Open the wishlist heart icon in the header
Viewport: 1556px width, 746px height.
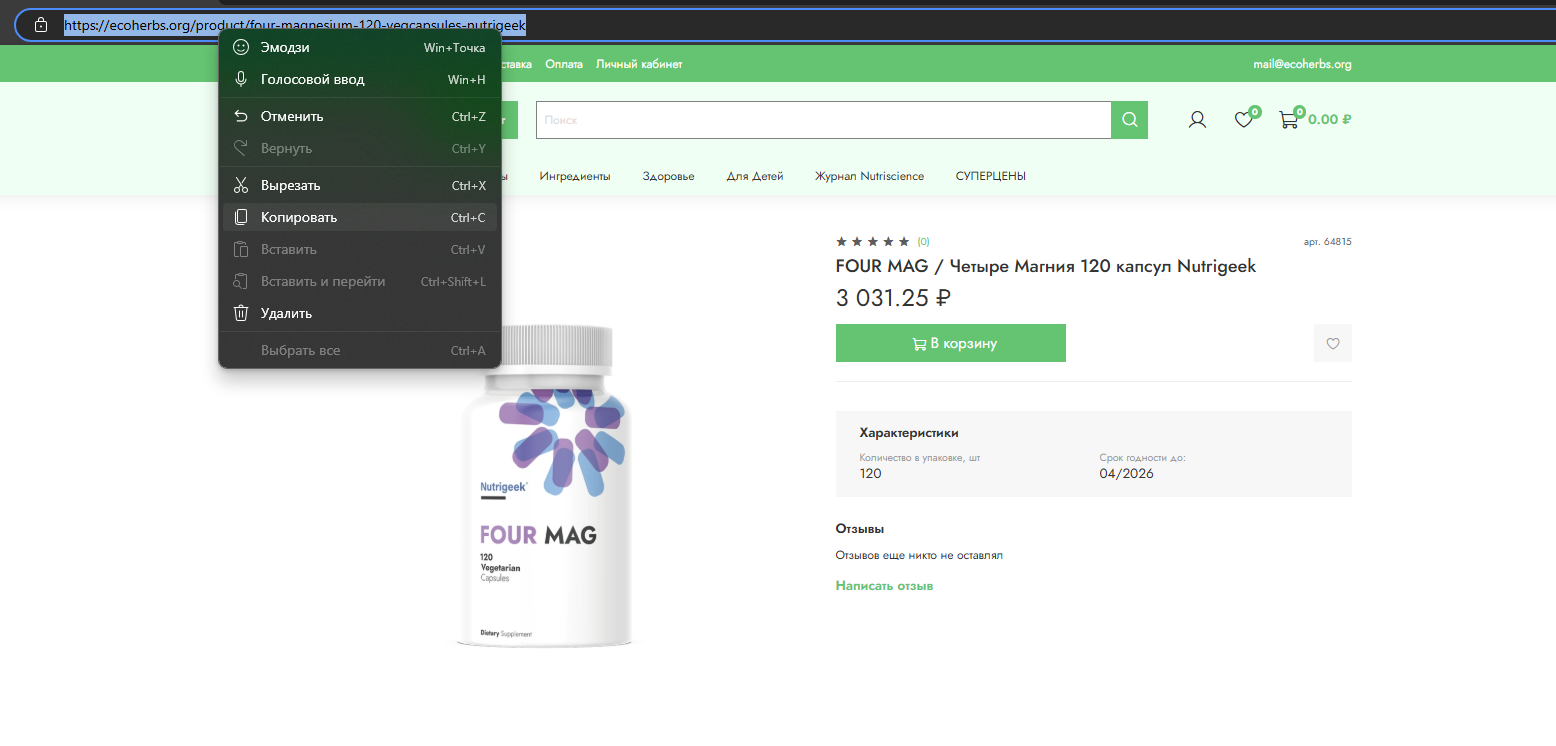(1243, 120)
